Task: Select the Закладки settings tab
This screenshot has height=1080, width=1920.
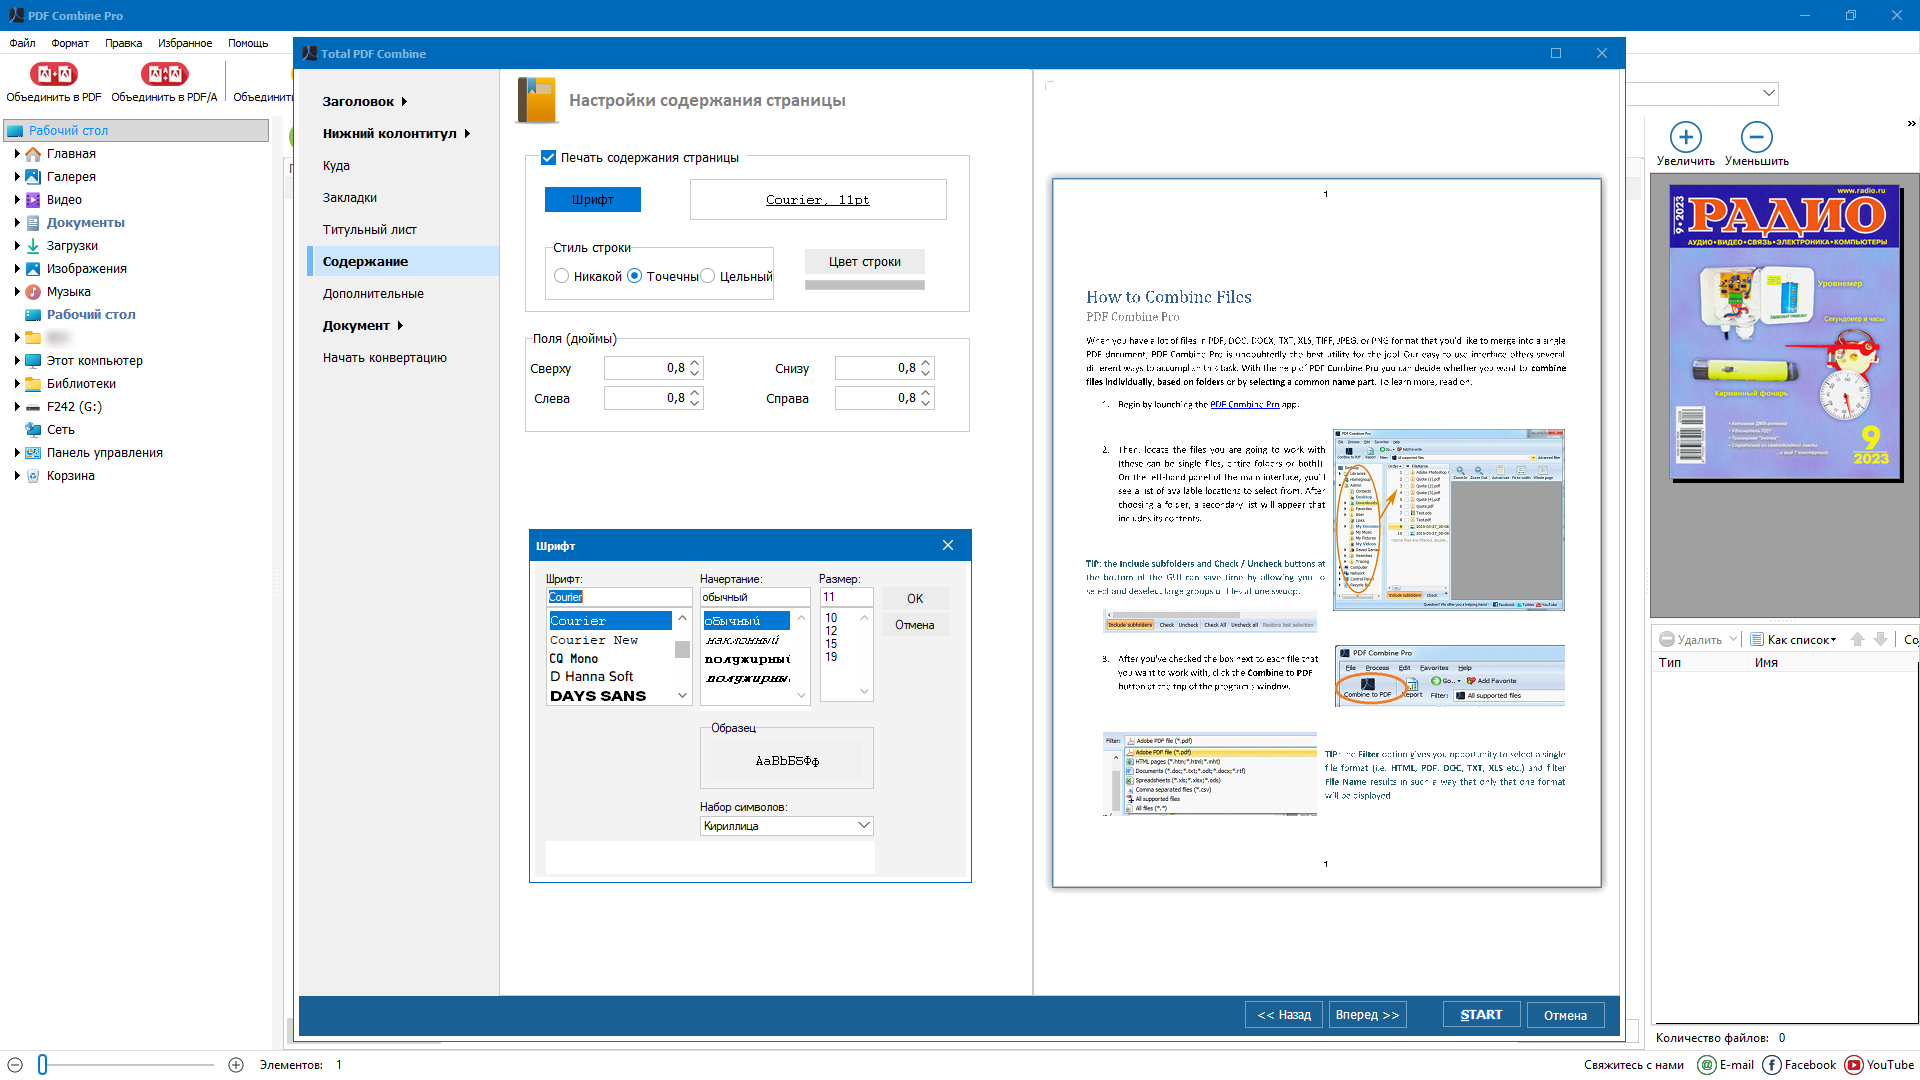Action: tap(350, 198)
